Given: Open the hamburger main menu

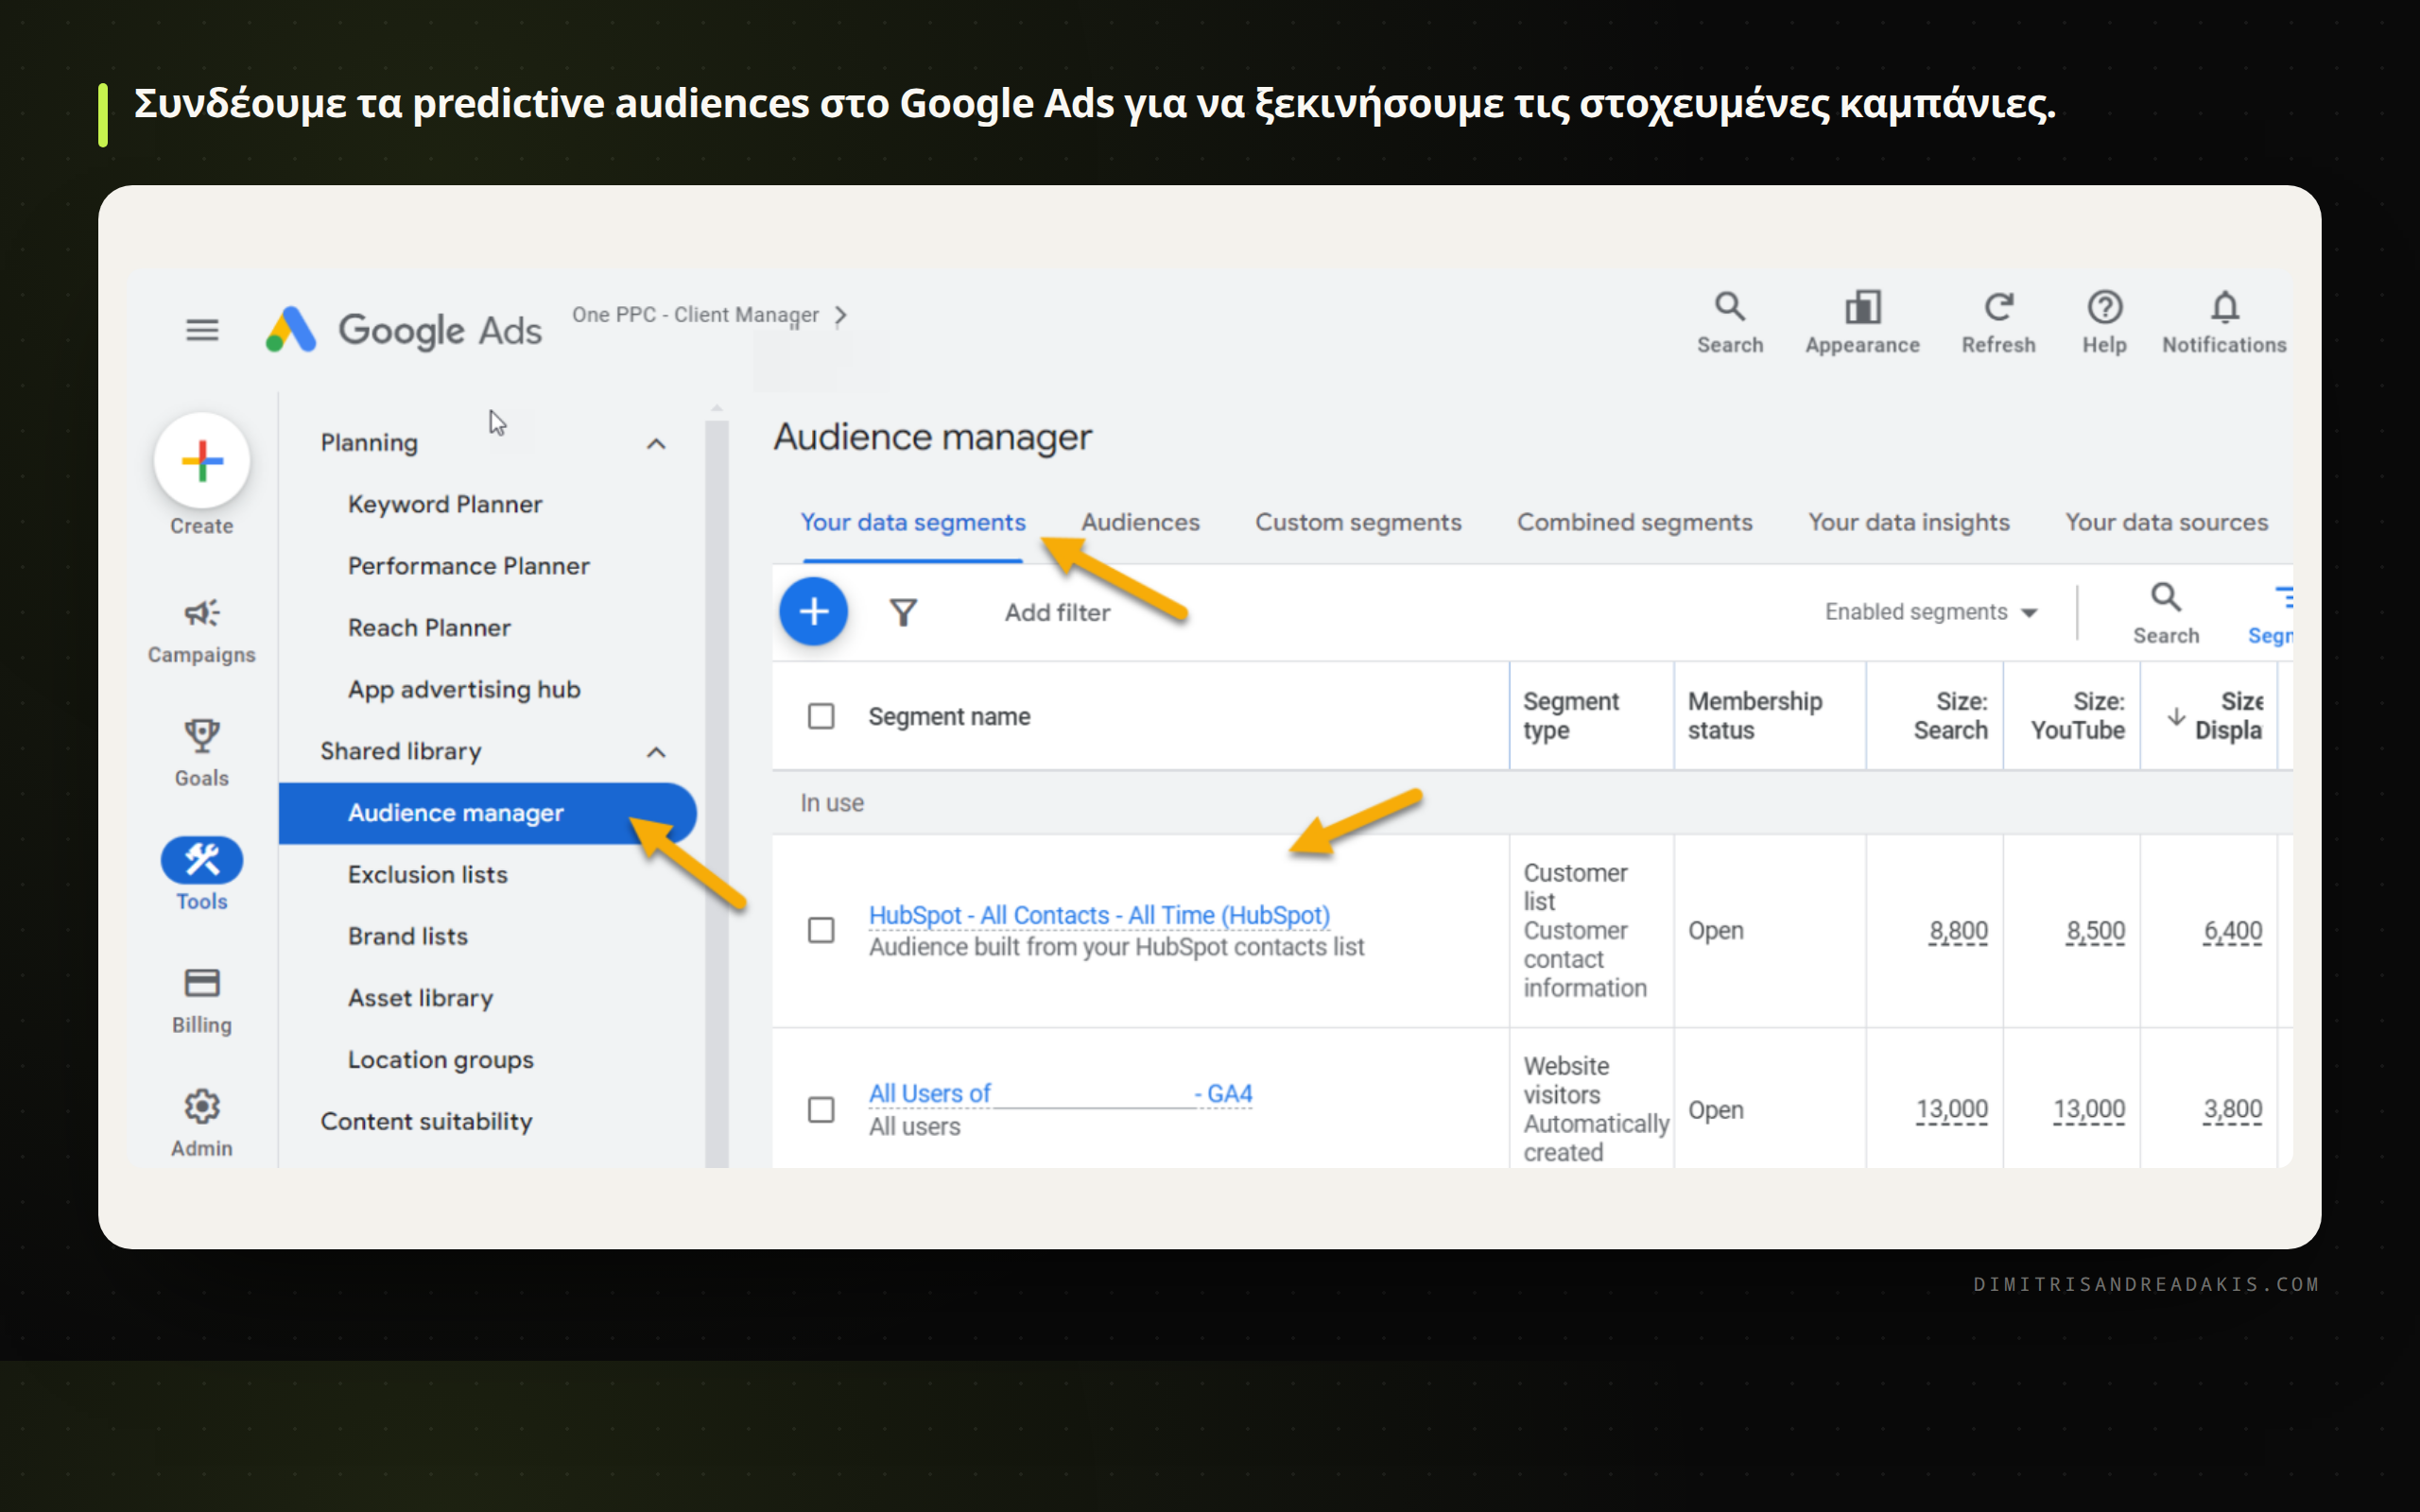Looking at the screenshot, I should 202,330.
